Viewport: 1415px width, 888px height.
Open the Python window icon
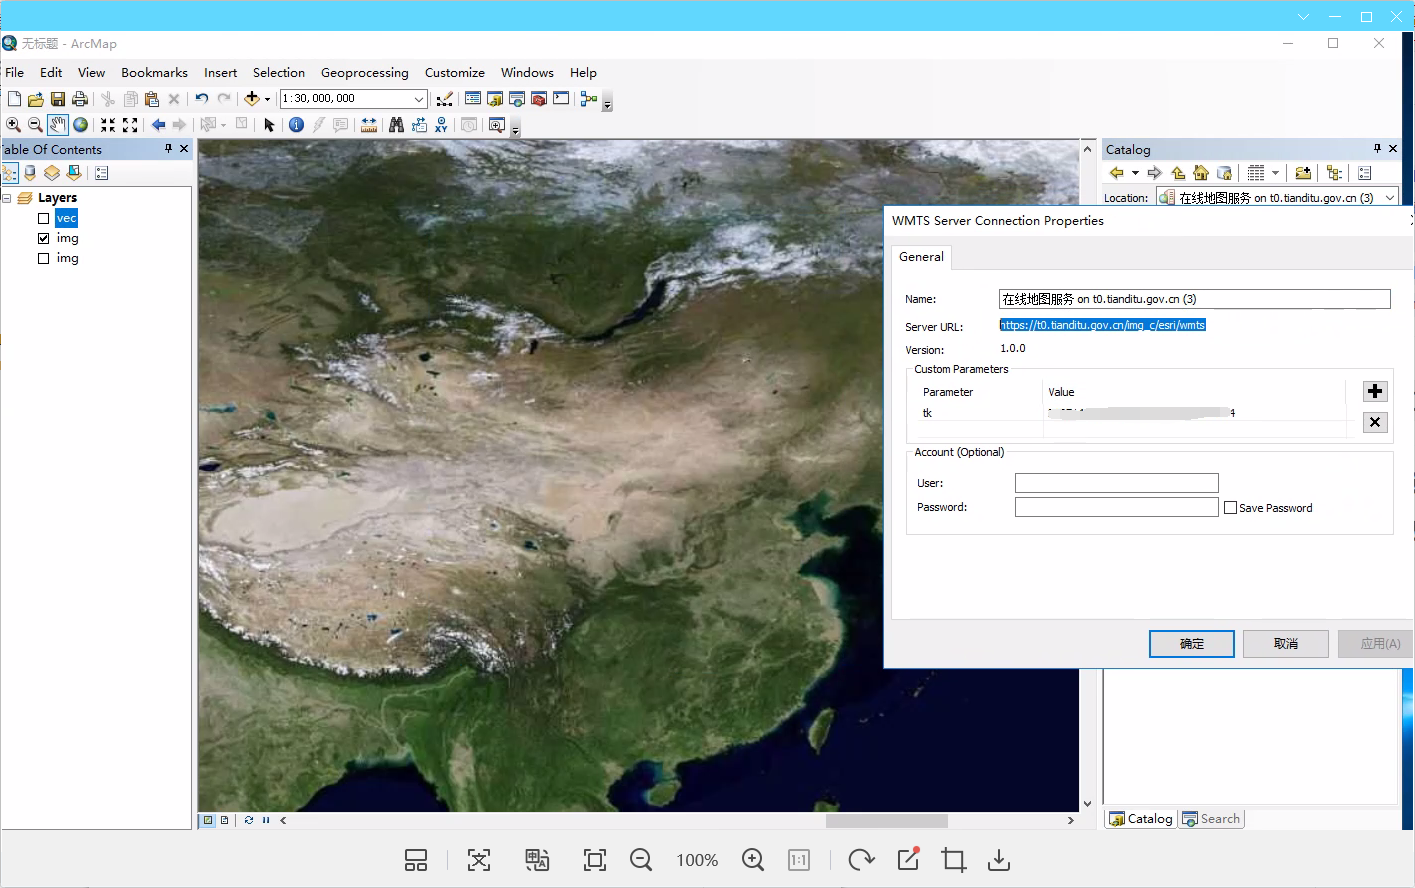(561, 99)
